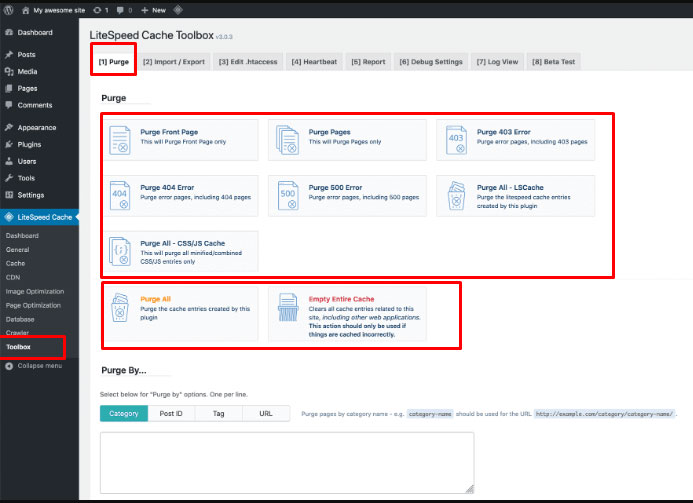Open the [3] Edit .htaccess tab
This screenshot has width=693, height=503.
tap(248, 62)
